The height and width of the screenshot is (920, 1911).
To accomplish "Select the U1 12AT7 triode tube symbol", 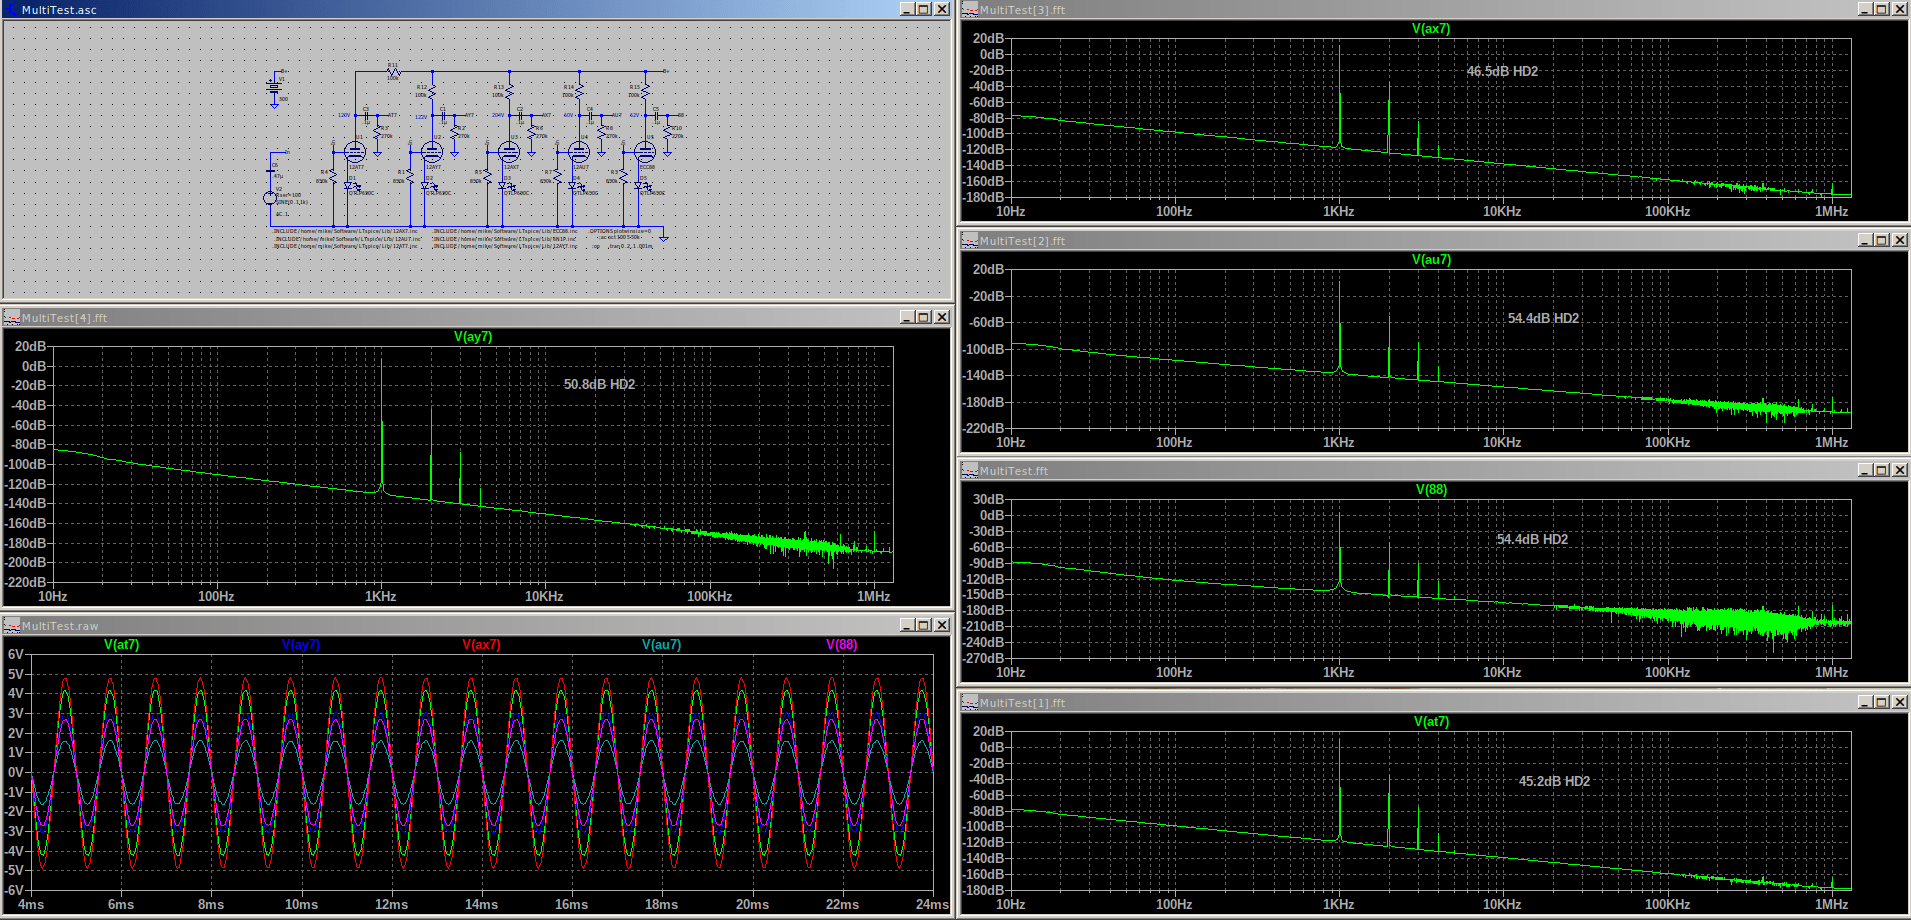I will pyautogui.click(x=355, y=152).
